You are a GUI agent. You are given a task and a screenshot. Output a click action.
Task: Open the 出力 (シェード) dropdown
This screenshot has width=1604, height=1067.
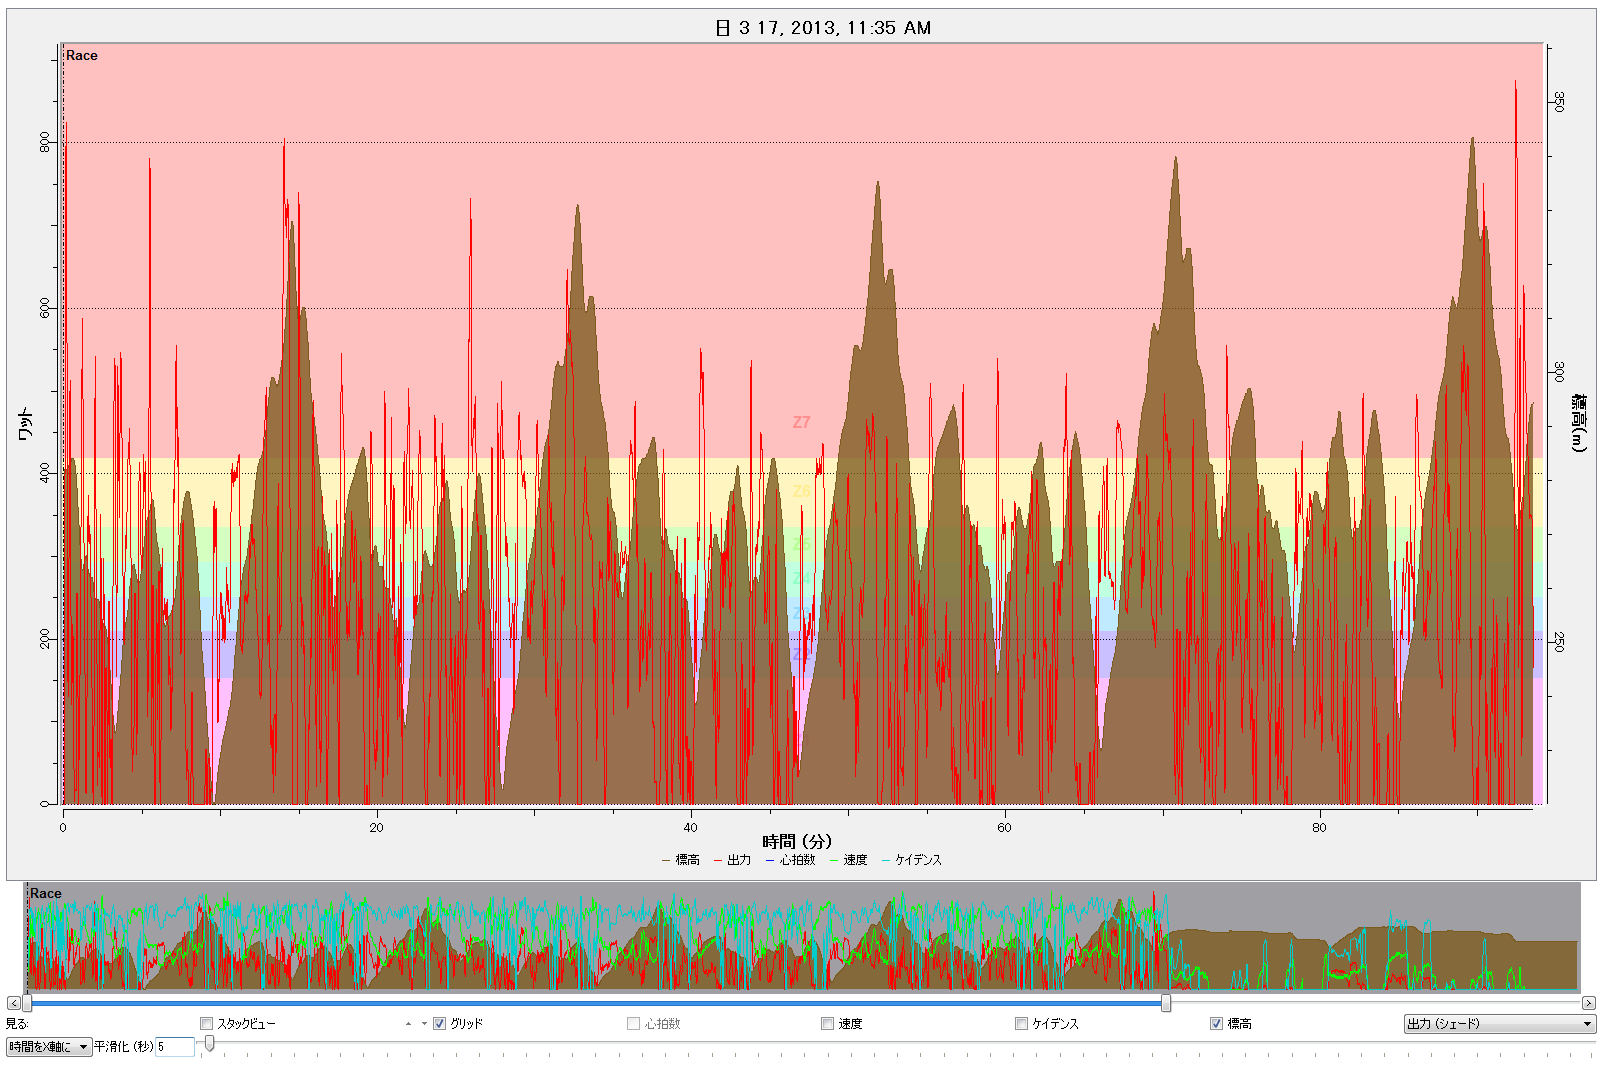click(x=1499, y=1024)
